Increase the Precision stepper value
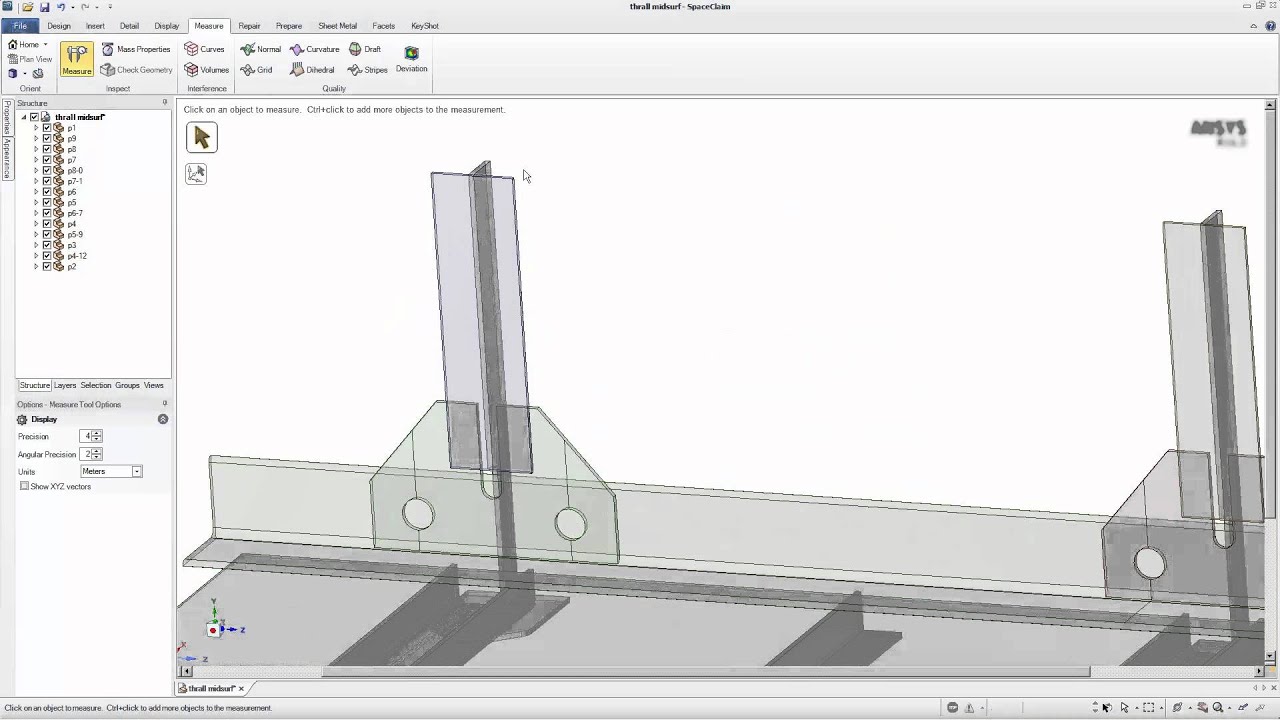Screen dimensions: 1280x720 pos(97,434)
